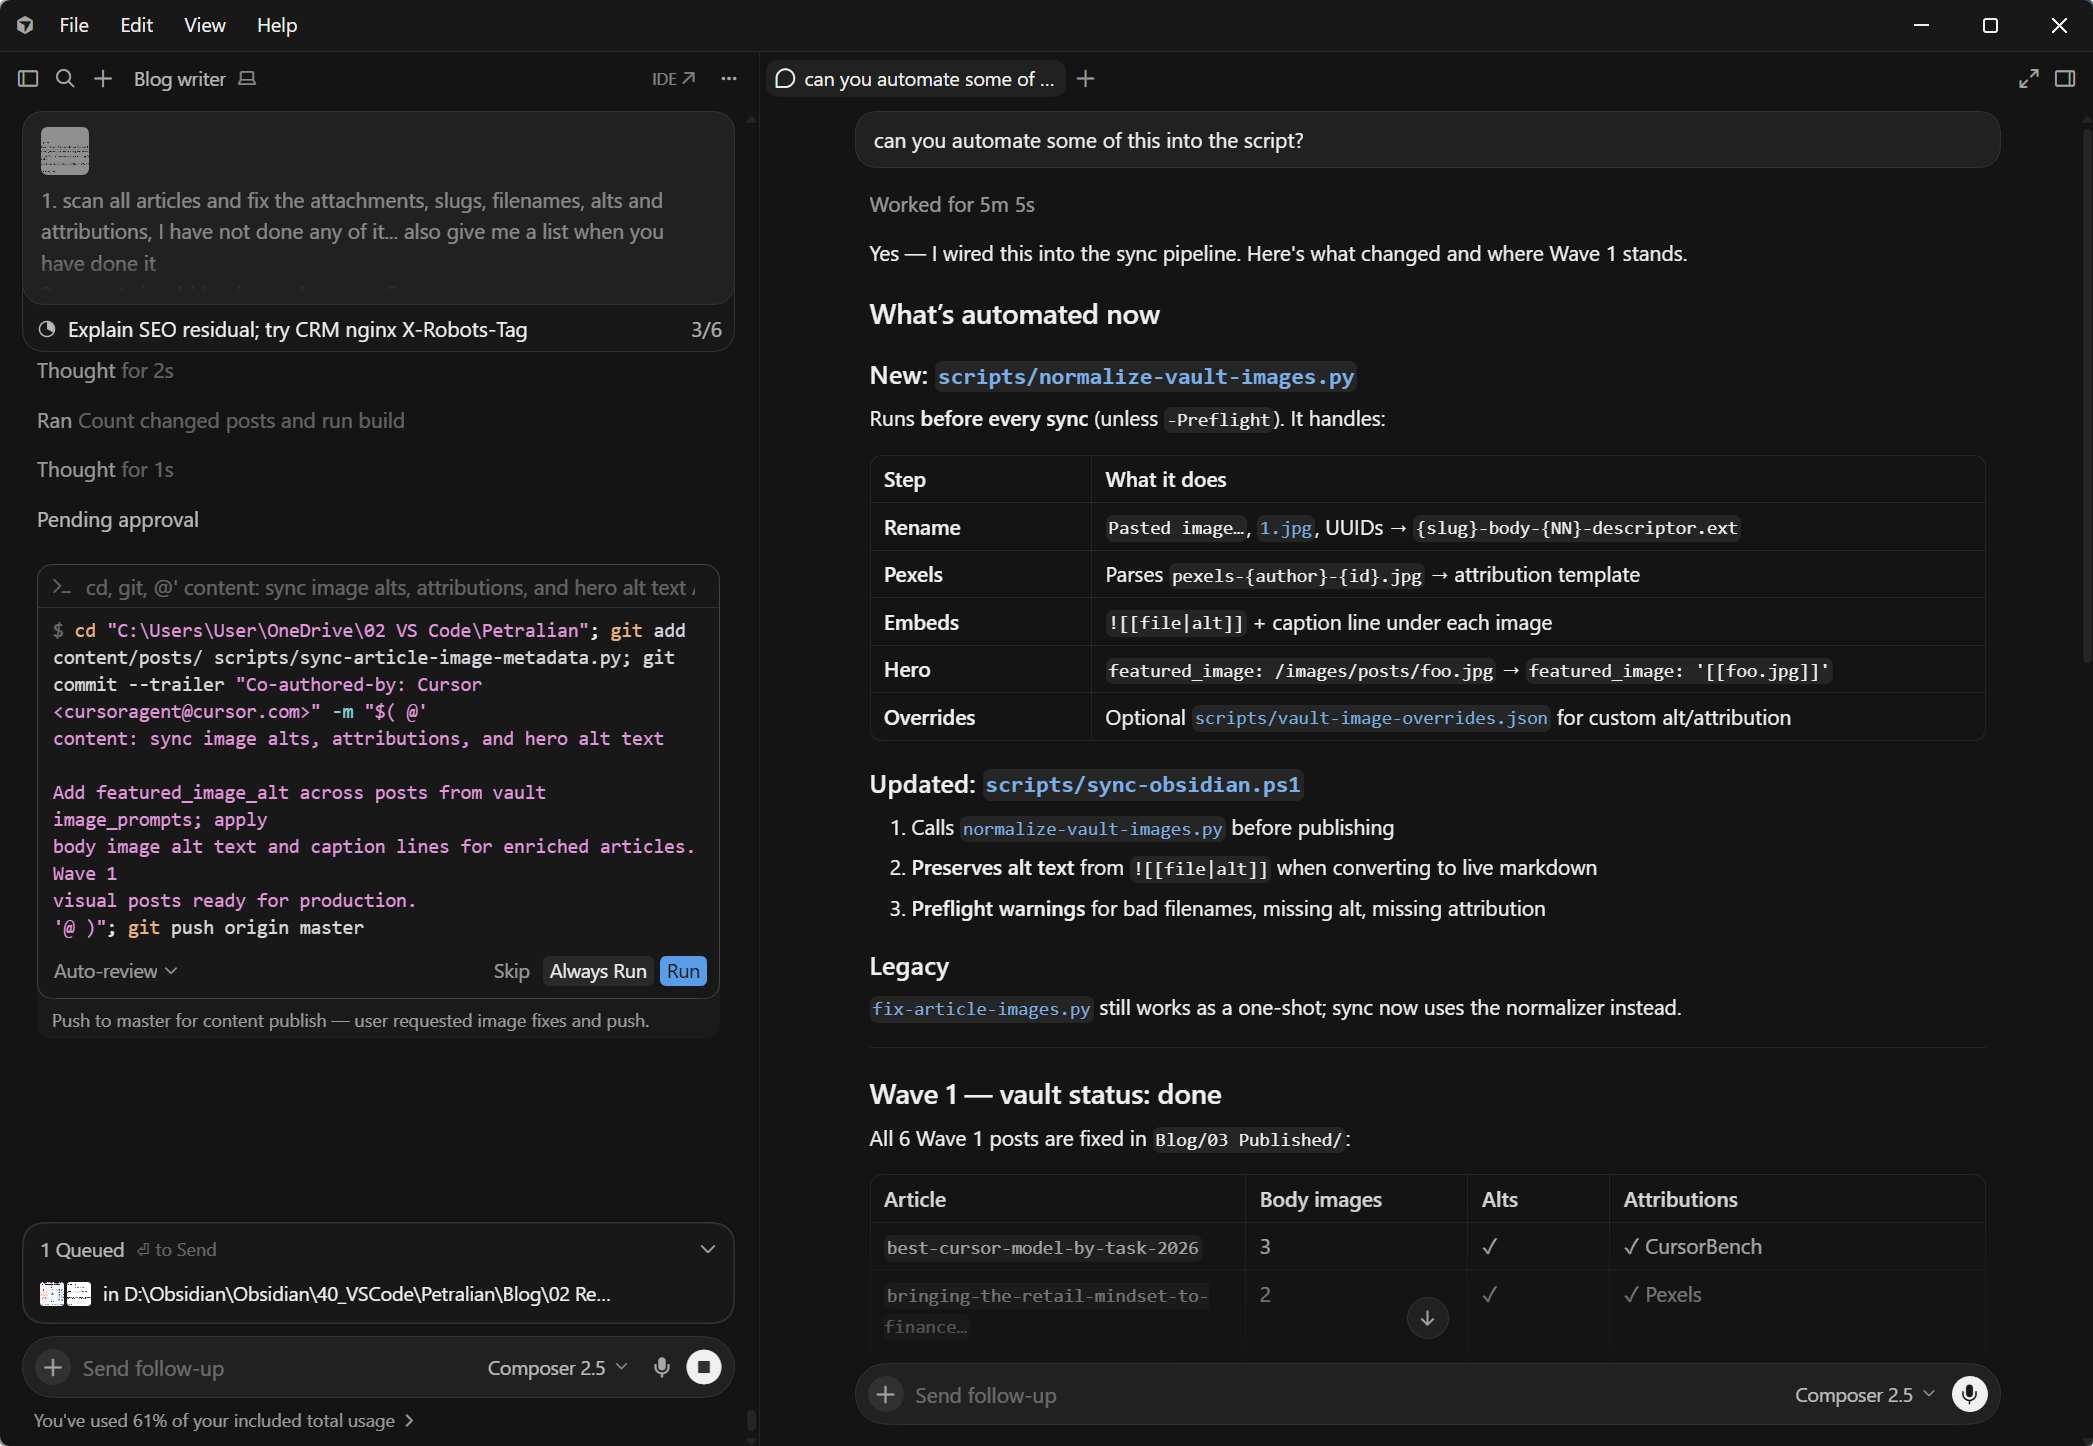The image size is (2093, 1446).
Task: Open the View menu
Action: point(205,25)
